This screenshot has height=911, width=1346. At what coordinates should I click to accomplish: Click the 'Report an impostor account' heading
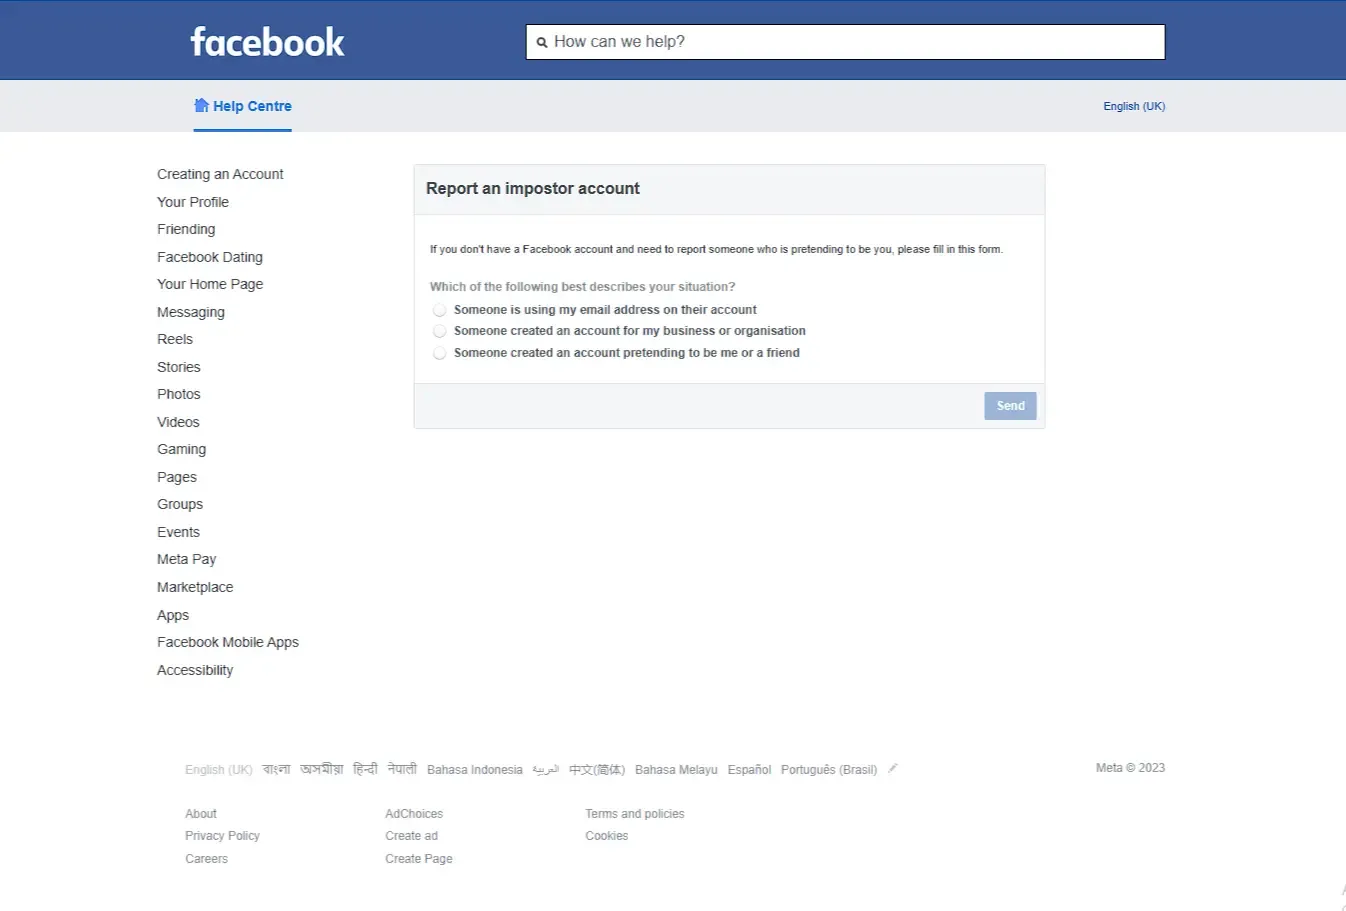point(533,188)
